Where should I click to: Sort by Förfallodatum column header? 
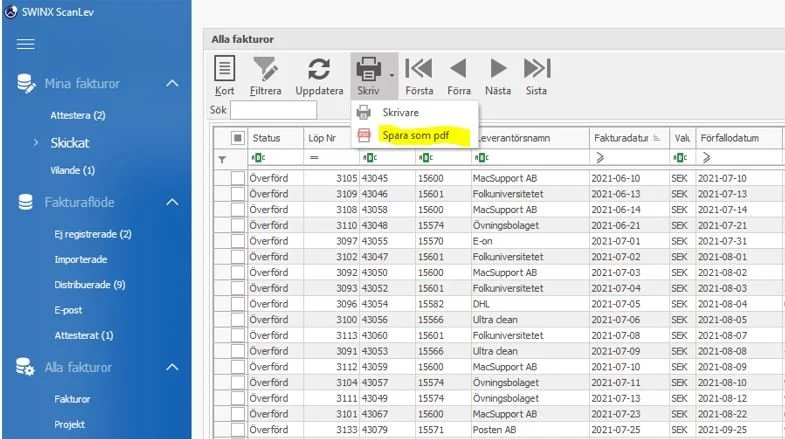[x=739, y=138]
